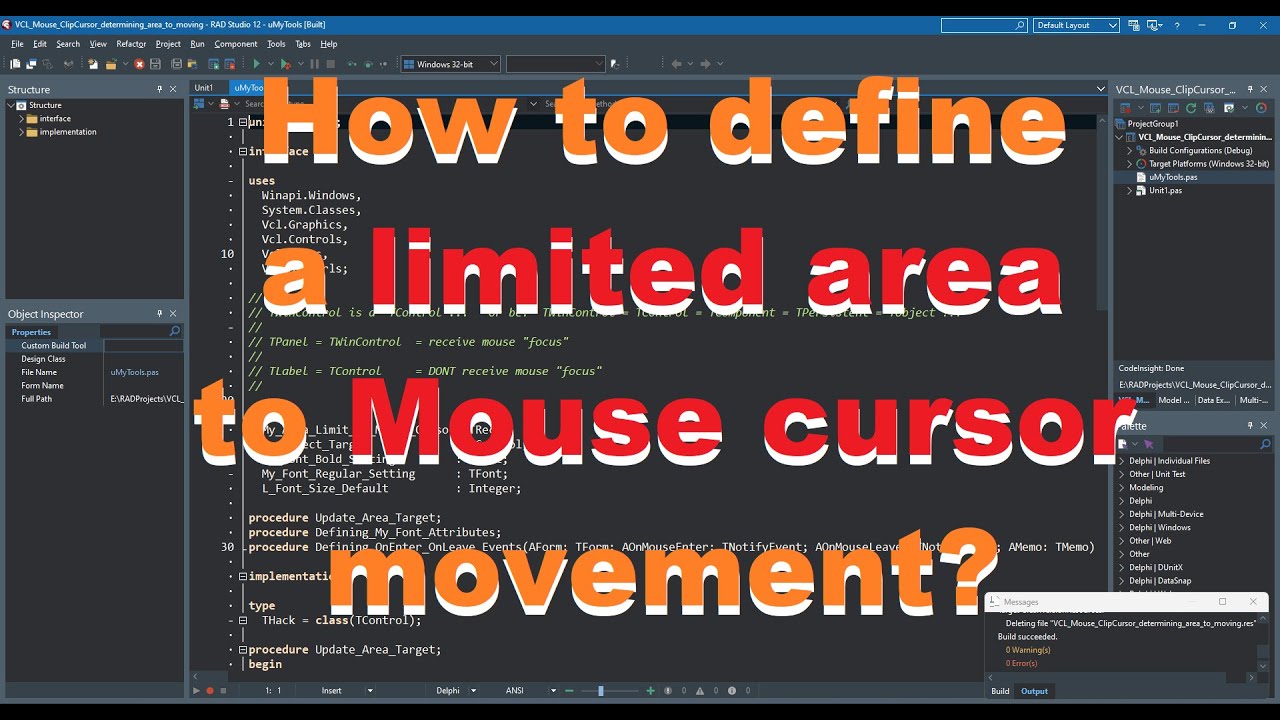Click the editor zoom slider handle
1280x720 pixels.
600,690
